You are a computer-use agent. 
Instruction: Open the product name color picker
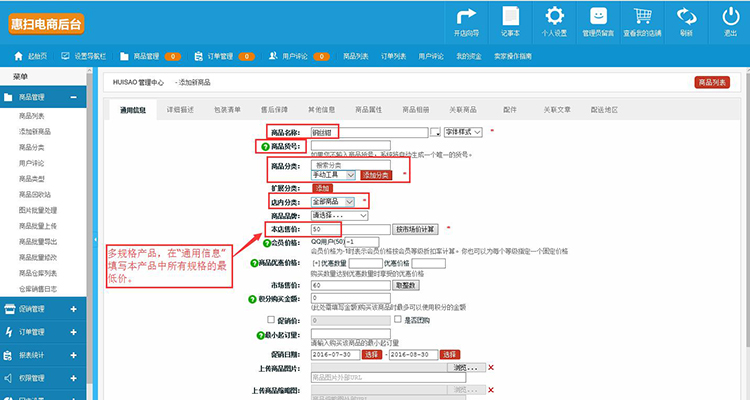click(435, 132)
